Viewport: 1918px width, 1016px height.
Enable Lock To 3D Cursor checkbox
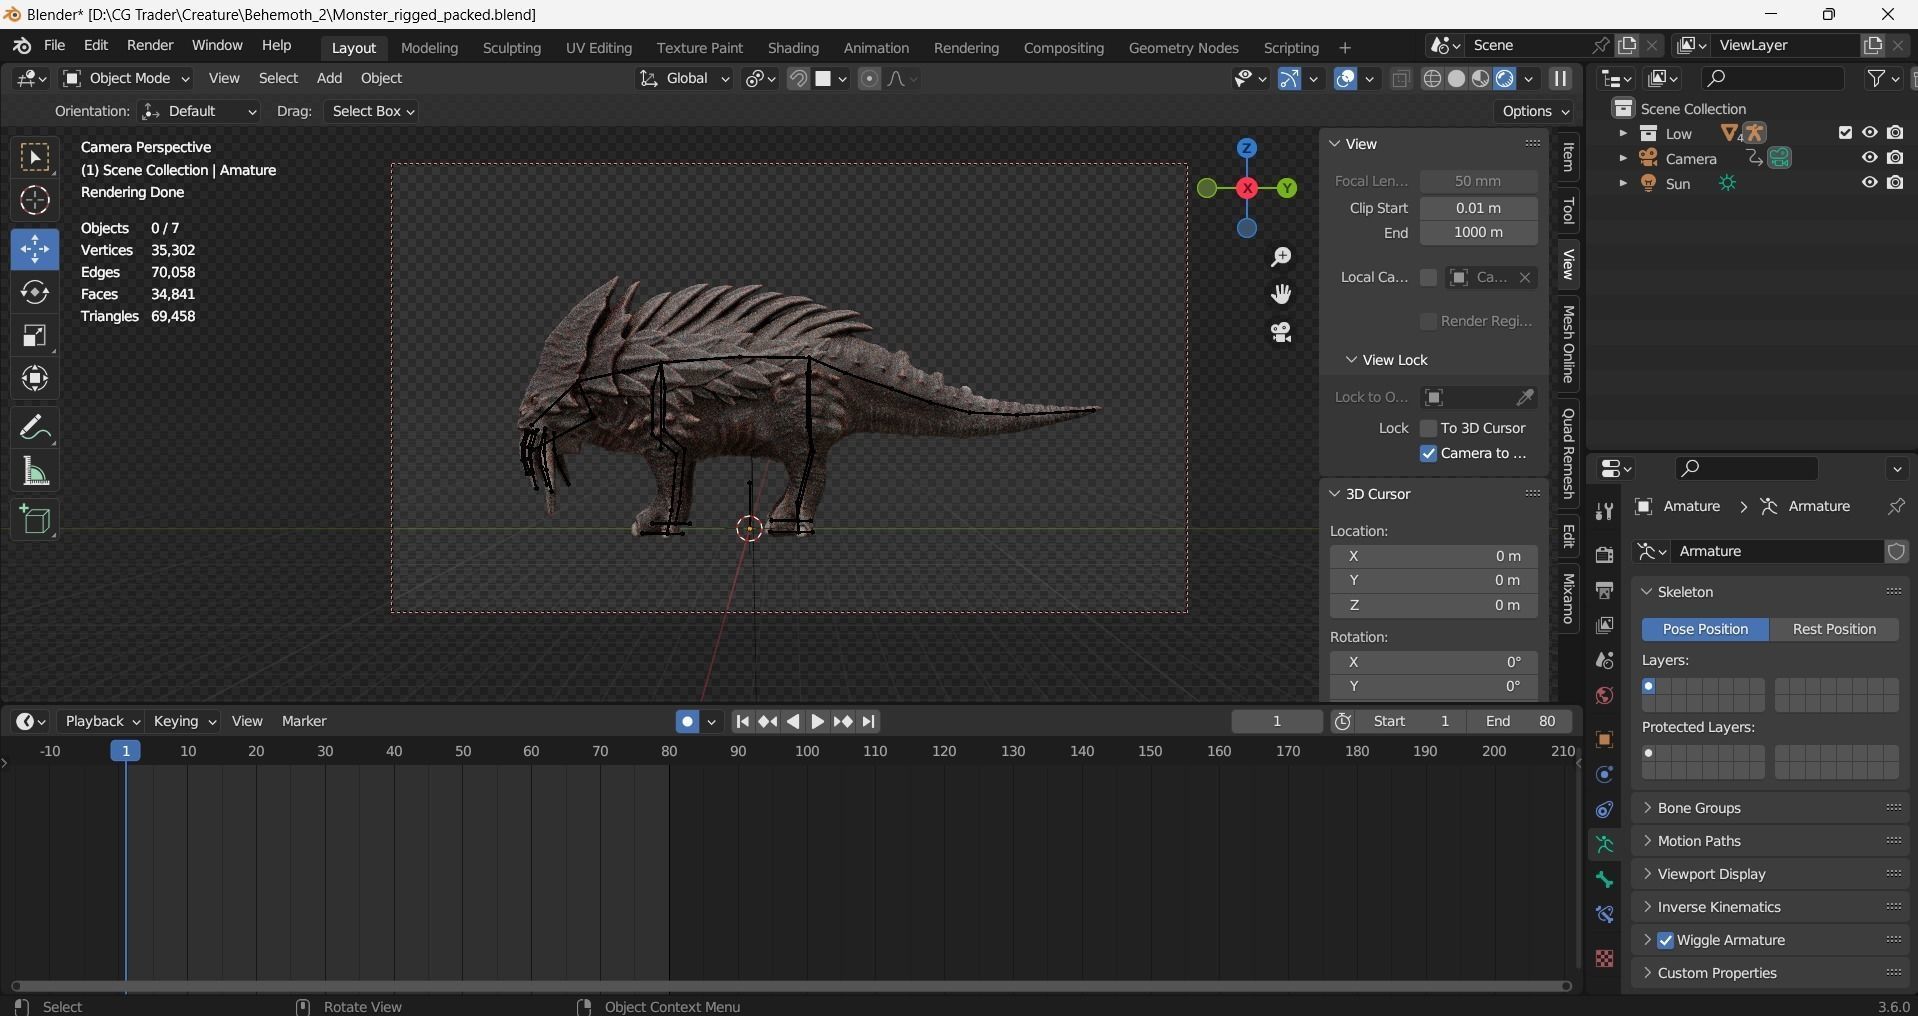point(1429,428)
